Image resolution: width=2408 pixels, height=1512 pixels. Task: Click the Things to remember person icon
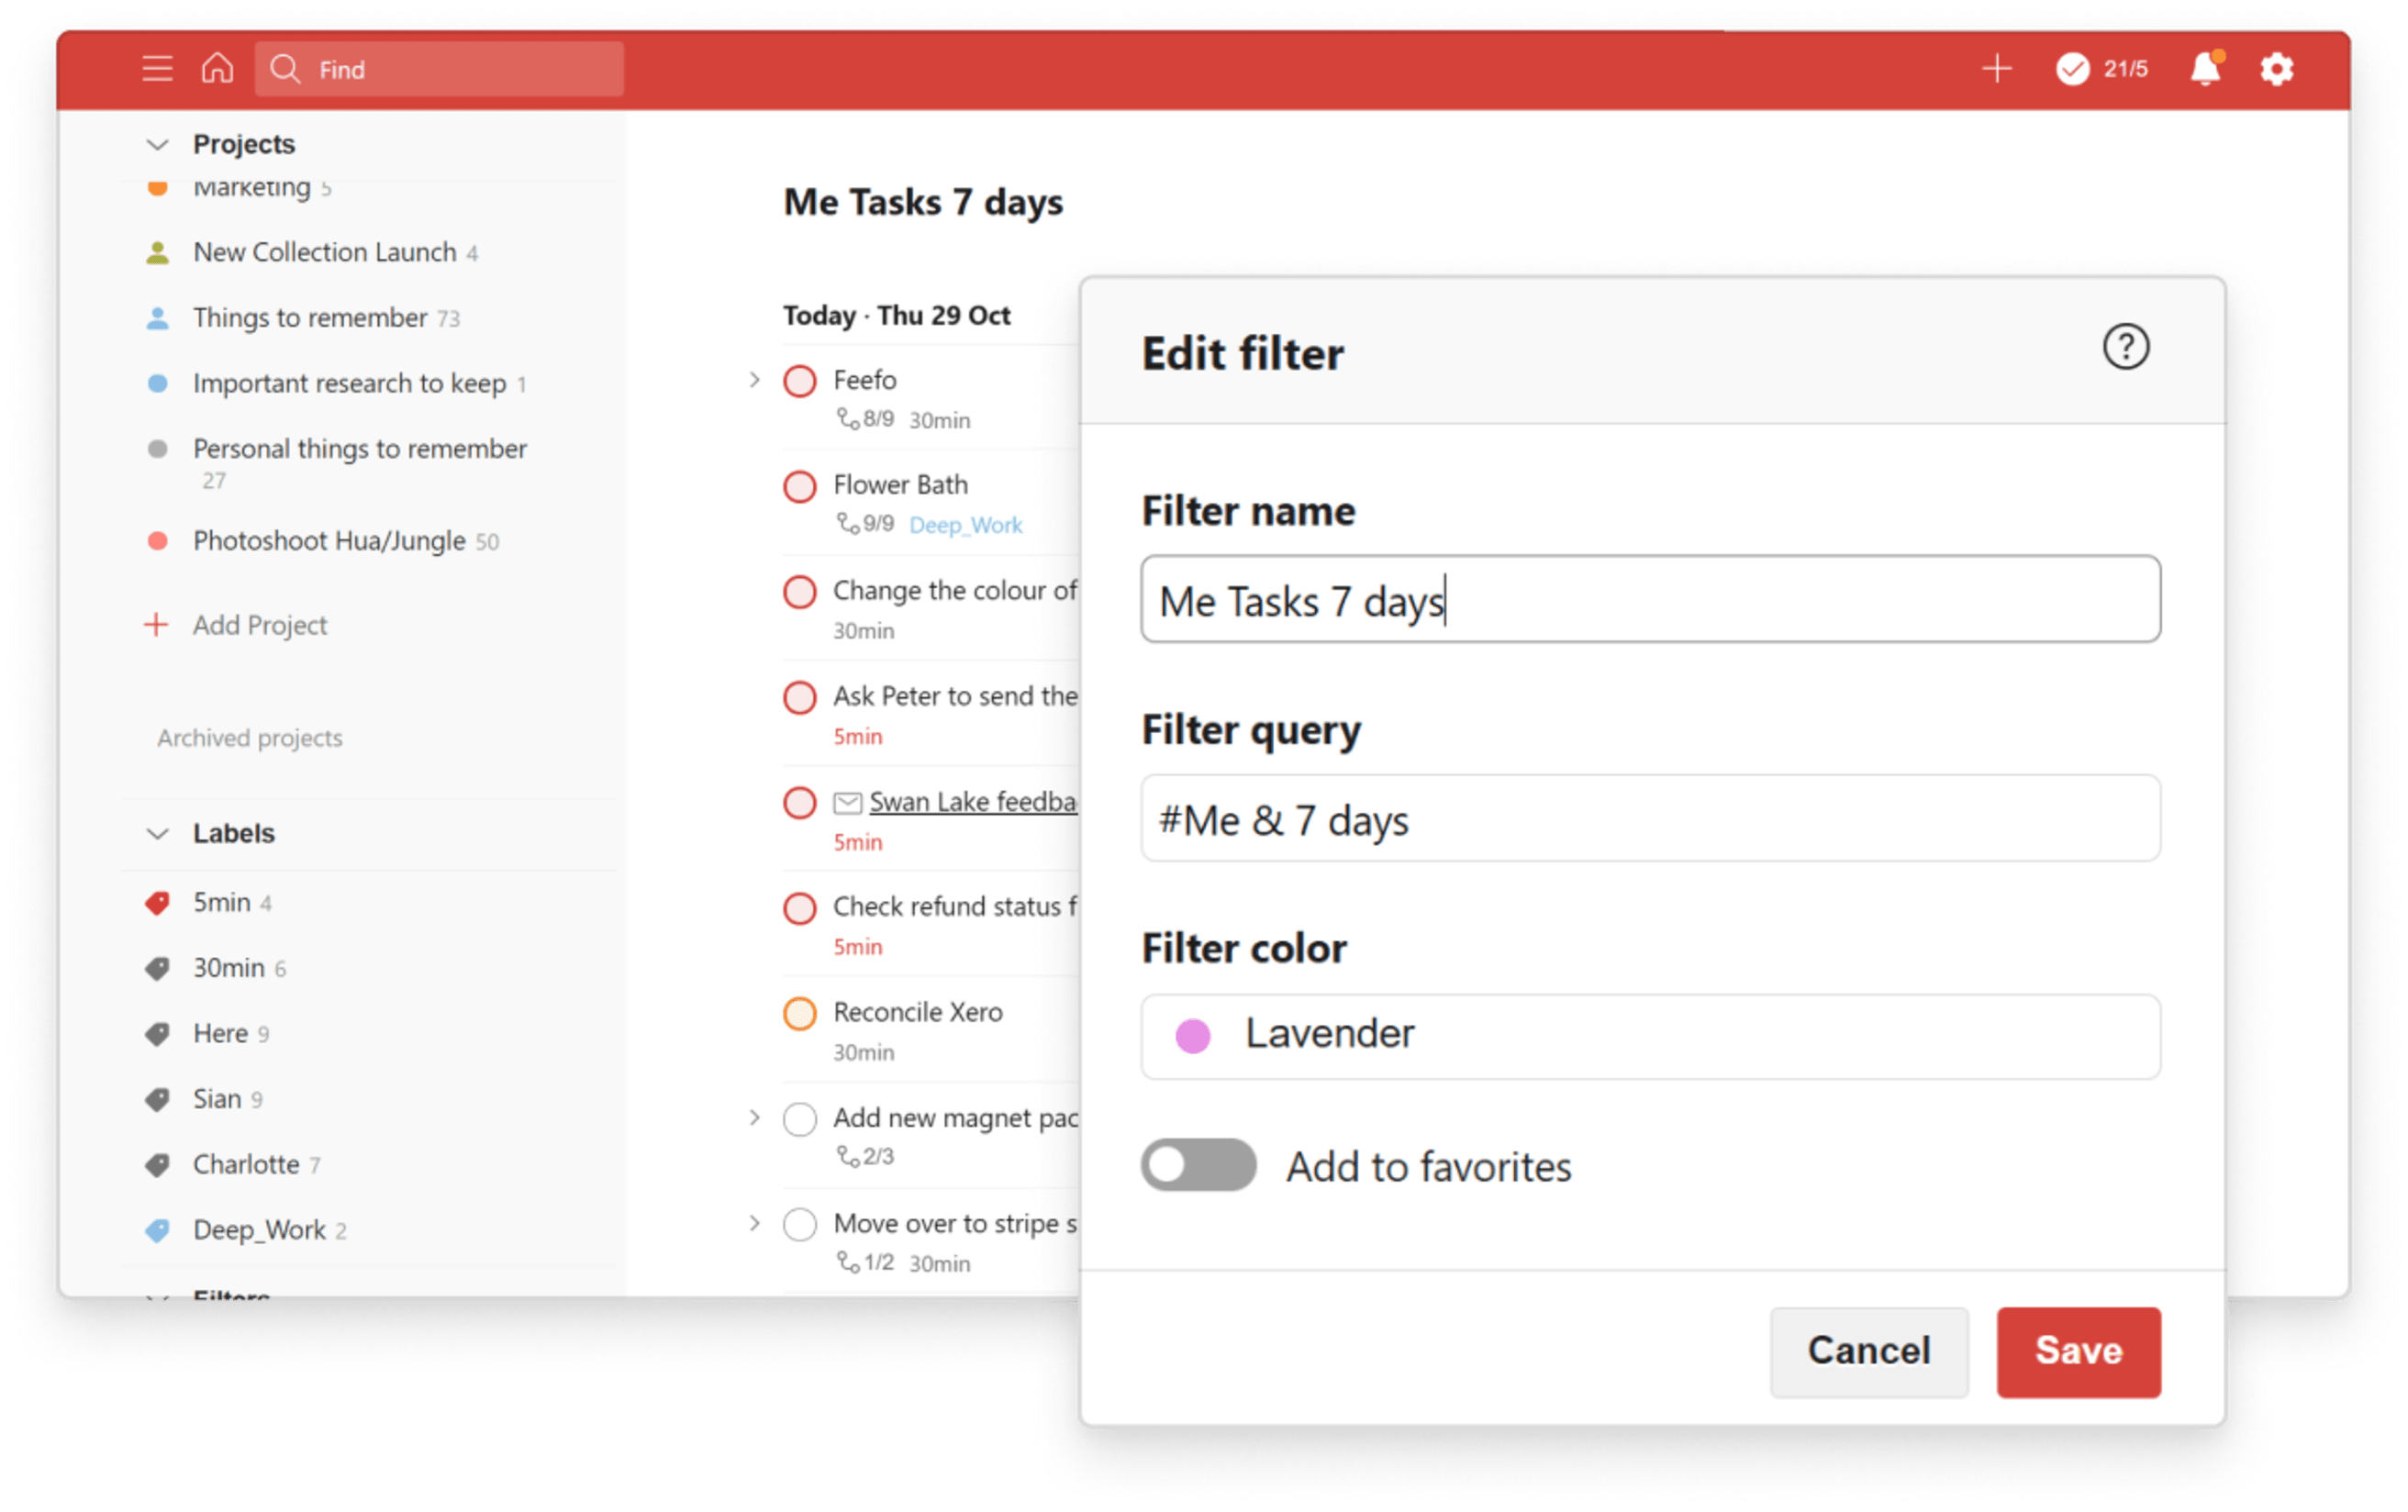pyautogui.click(x=157, y=318)
